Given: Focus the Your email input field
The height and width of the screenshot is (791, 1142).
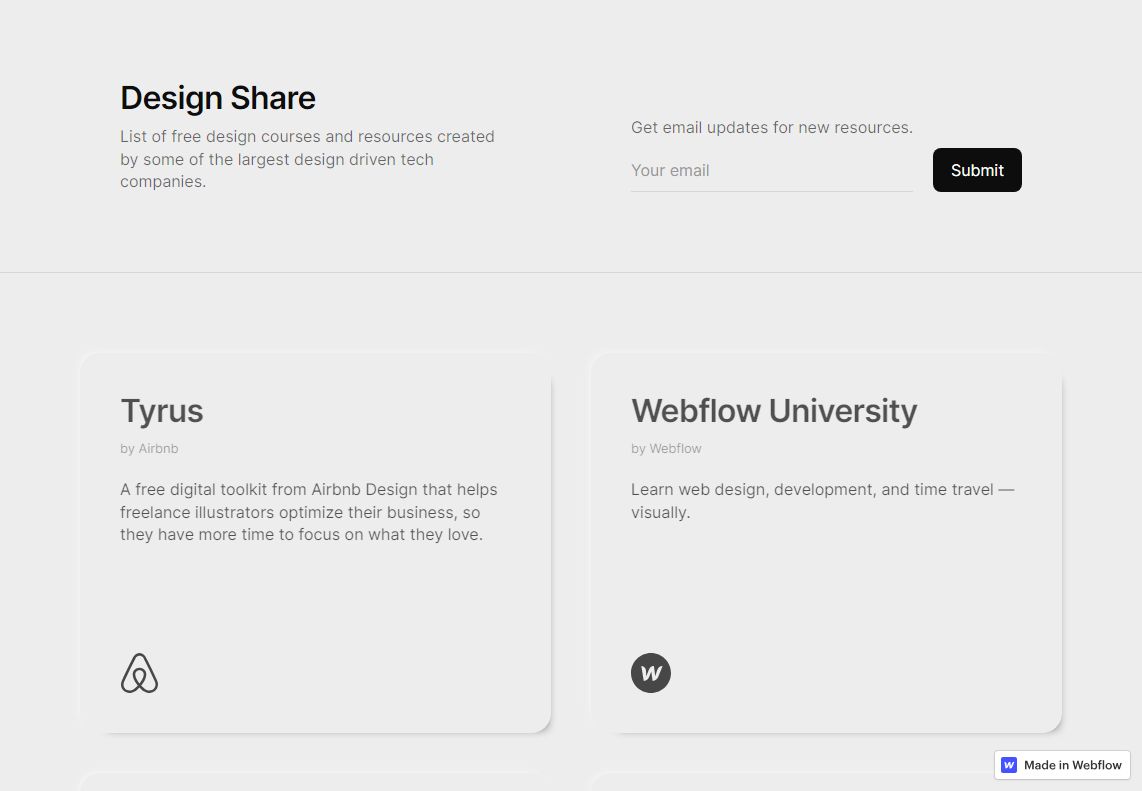Looking at the screenshot, I should coord(771,170).
